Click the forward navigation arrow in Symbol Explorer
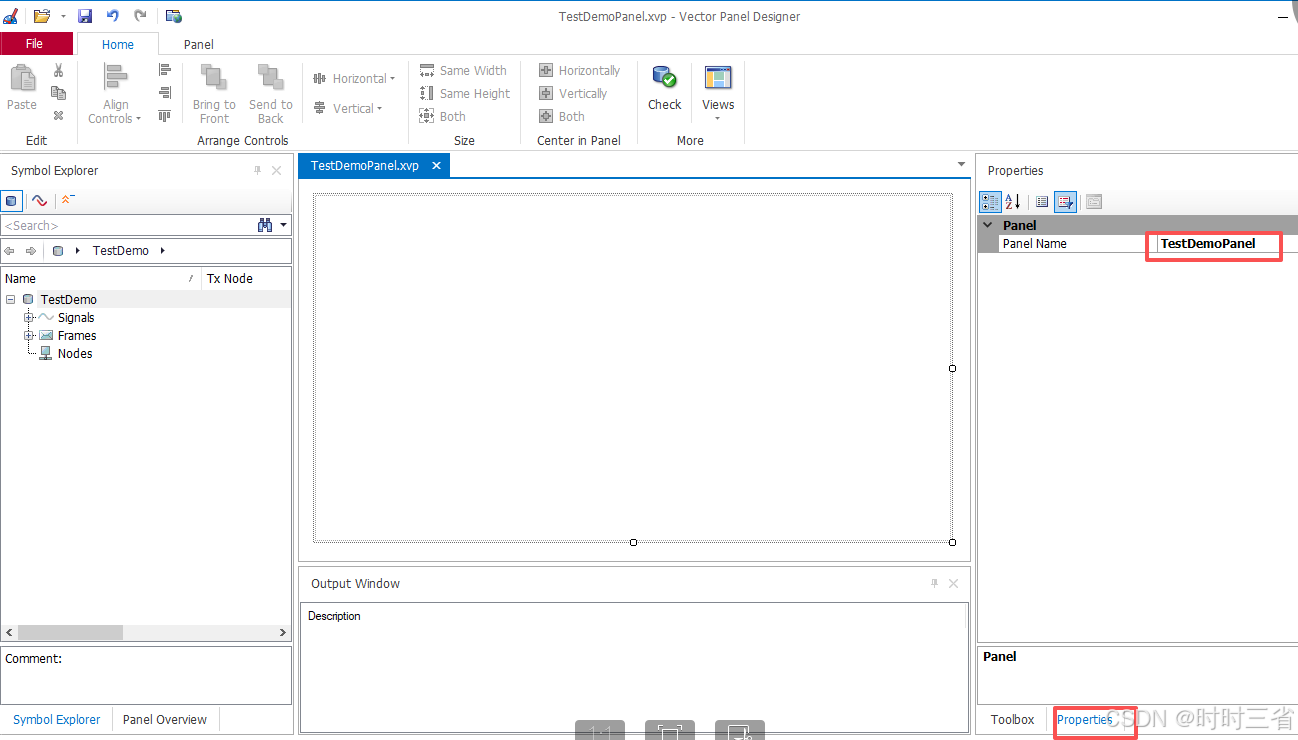Viewport: 1298px width, 740px height. pos(31,250)
